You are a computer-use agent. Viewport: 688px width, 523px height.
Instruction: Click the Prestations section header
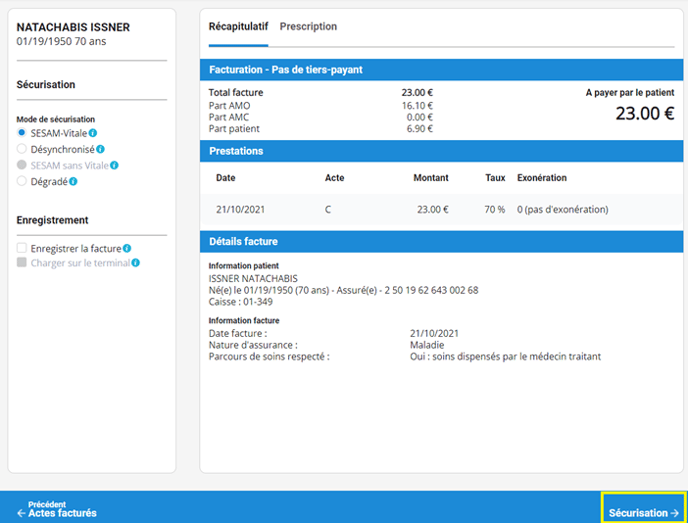441,151
